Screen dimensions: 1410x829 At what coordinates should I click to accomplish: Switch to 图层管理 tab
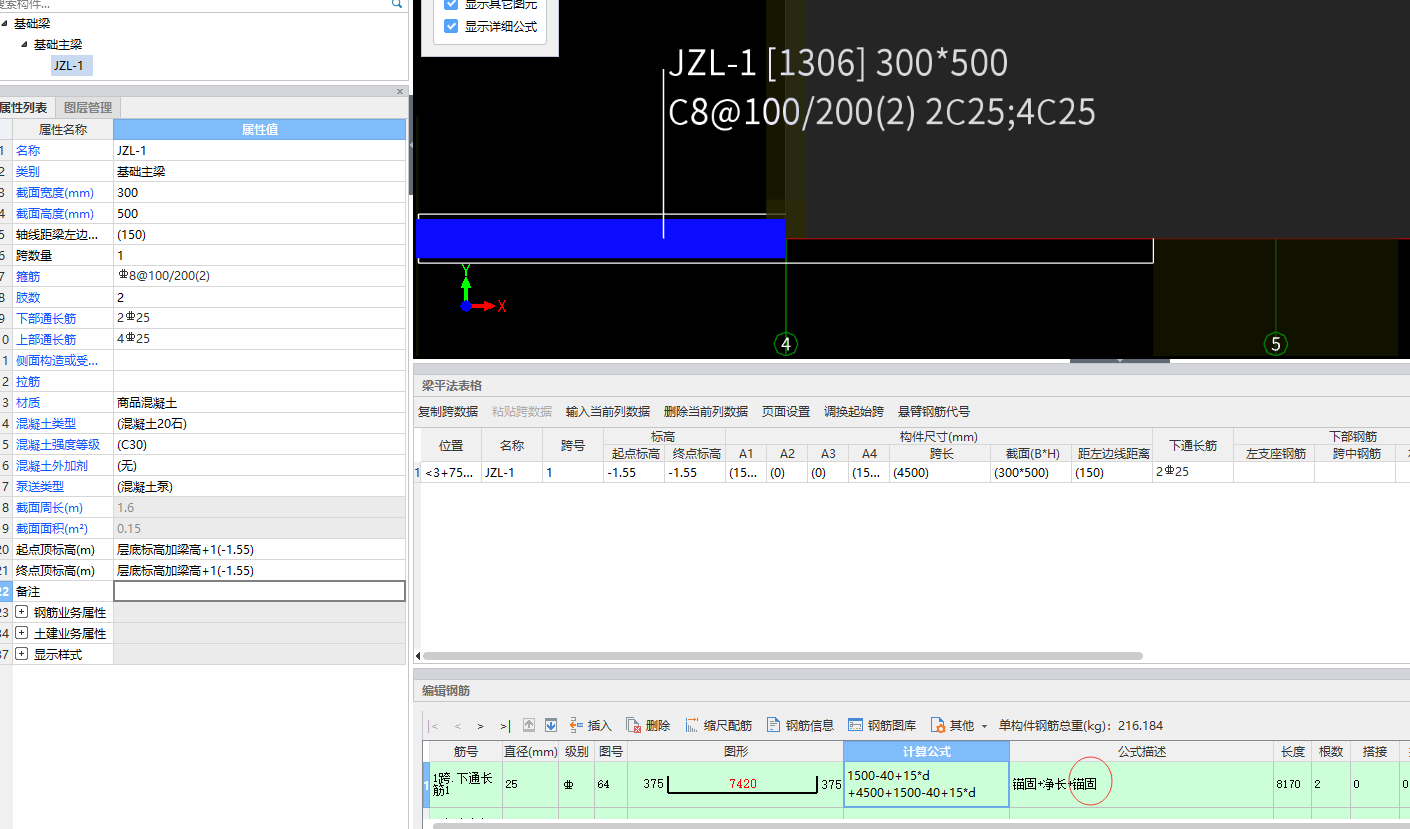tap(88, 108)
